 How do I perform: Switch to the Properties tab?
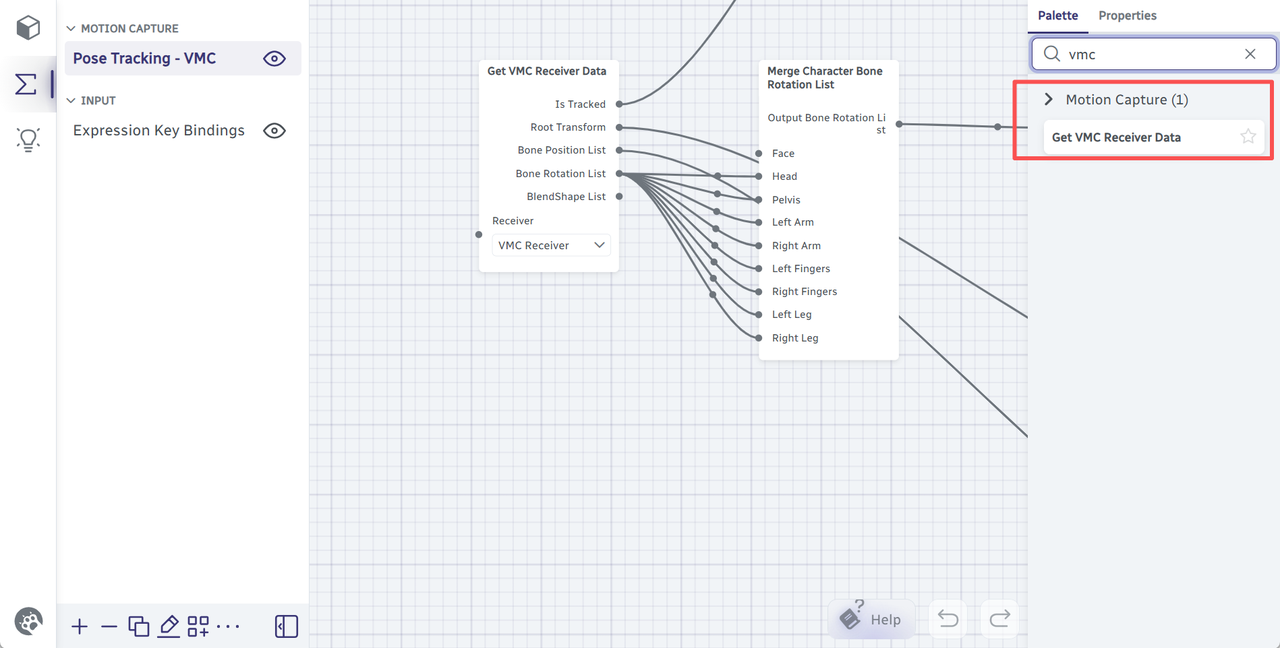[x=1127, y=16]
